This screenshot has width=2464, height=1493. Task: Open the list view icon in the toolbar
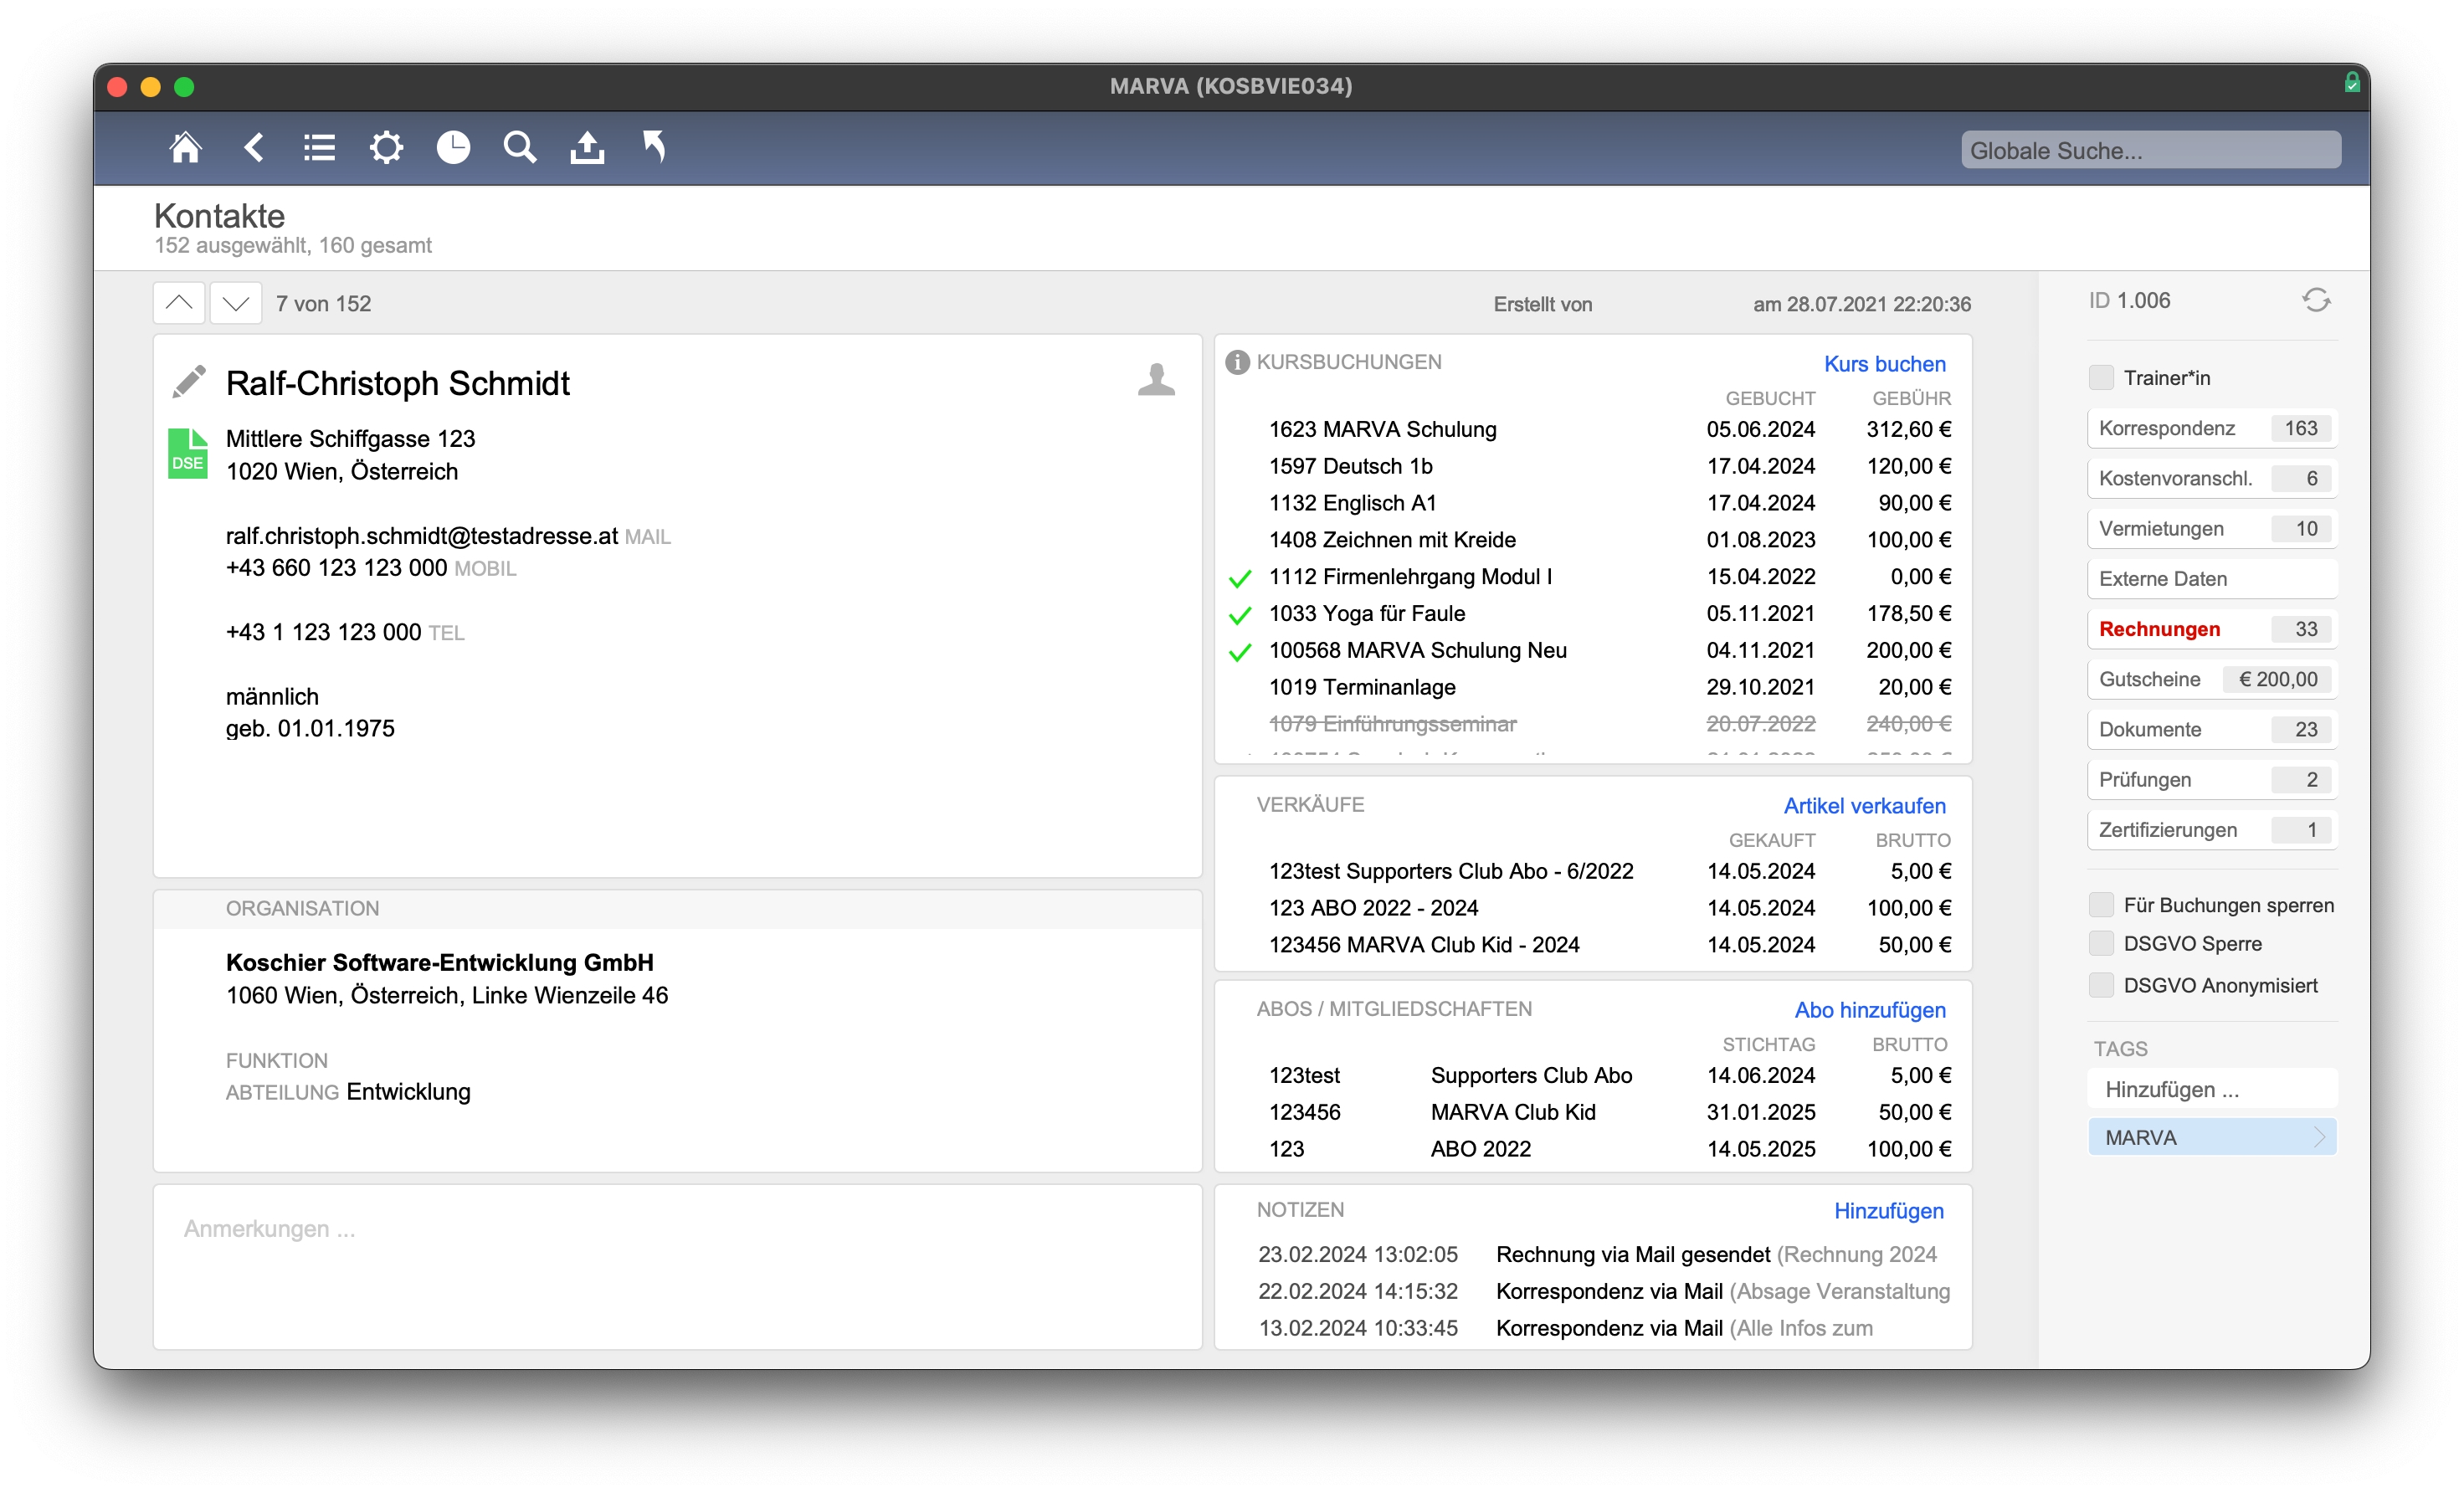[319, 147]
